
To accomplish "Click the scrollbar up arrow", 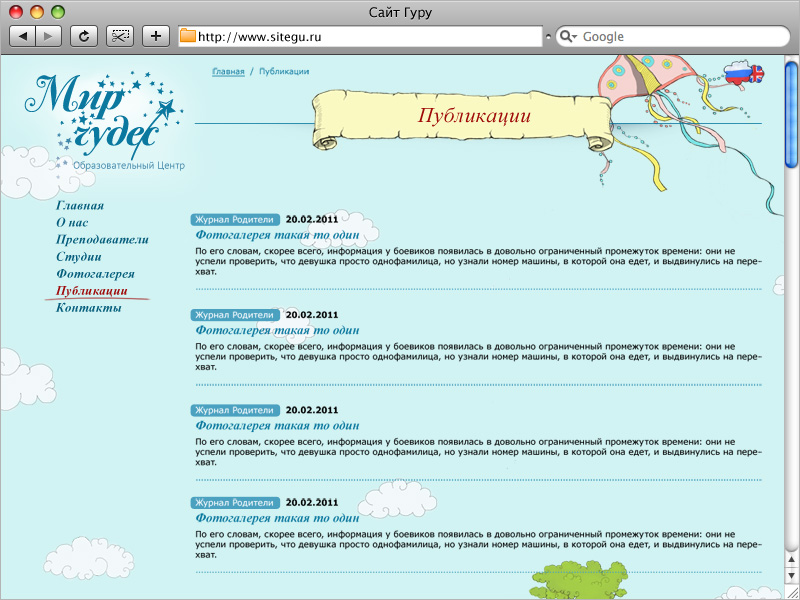I will (x=792, y=560).
